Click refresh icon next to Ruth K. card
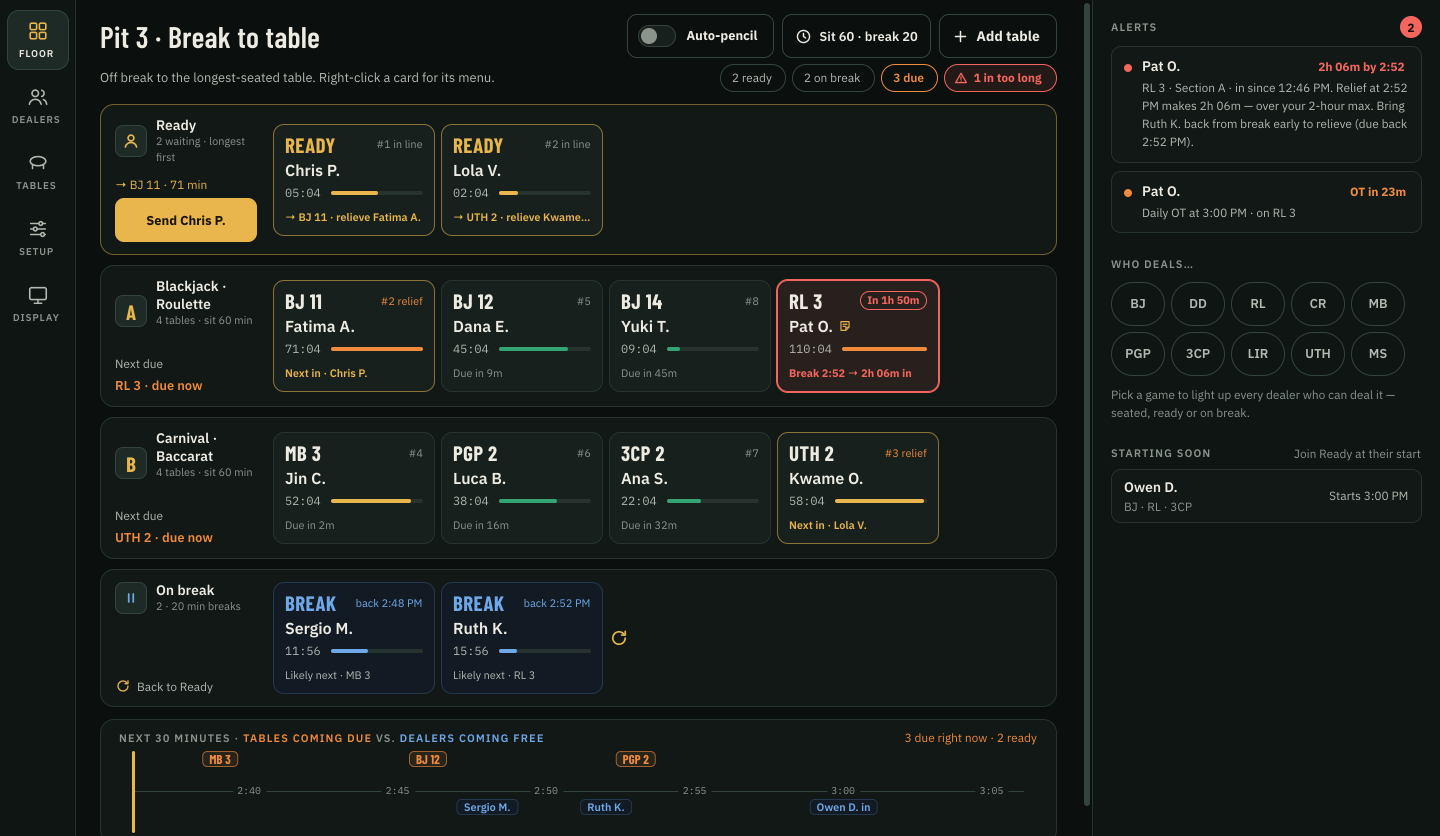The image size is (1440, 836). (x=619, y=638)
